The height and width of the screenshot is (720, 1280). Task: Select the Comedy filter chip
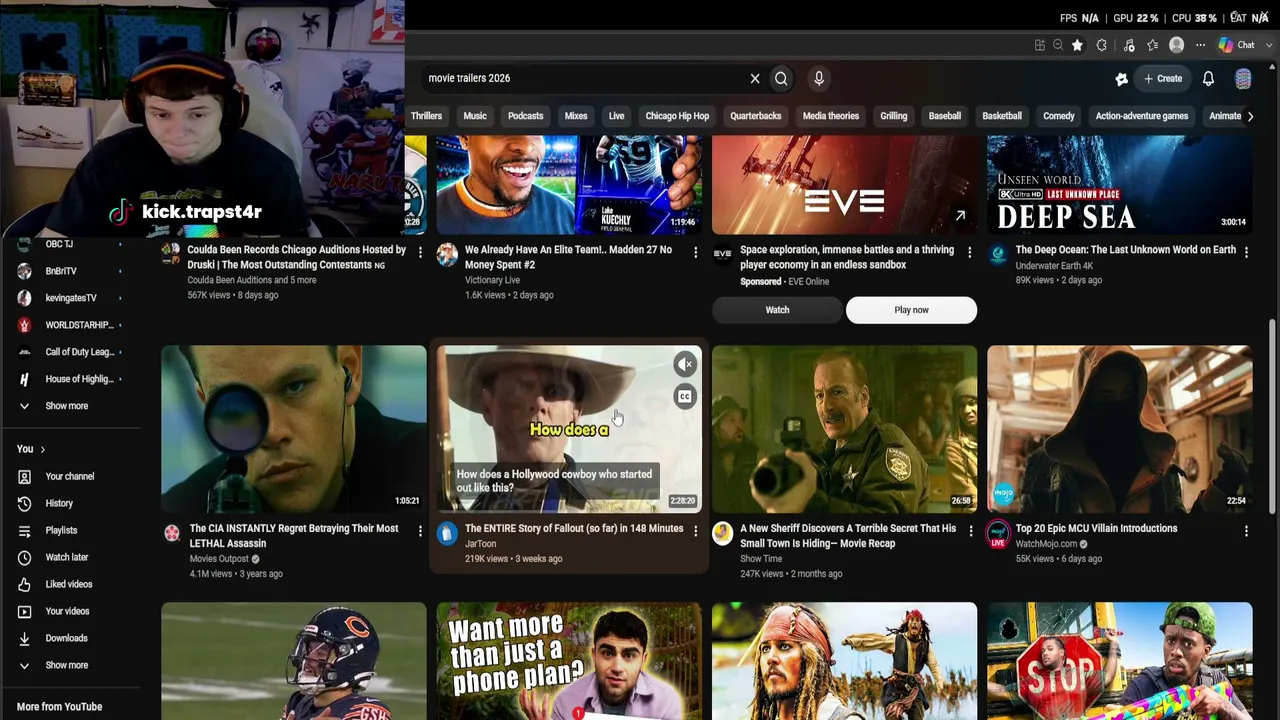pos(1059,116)
